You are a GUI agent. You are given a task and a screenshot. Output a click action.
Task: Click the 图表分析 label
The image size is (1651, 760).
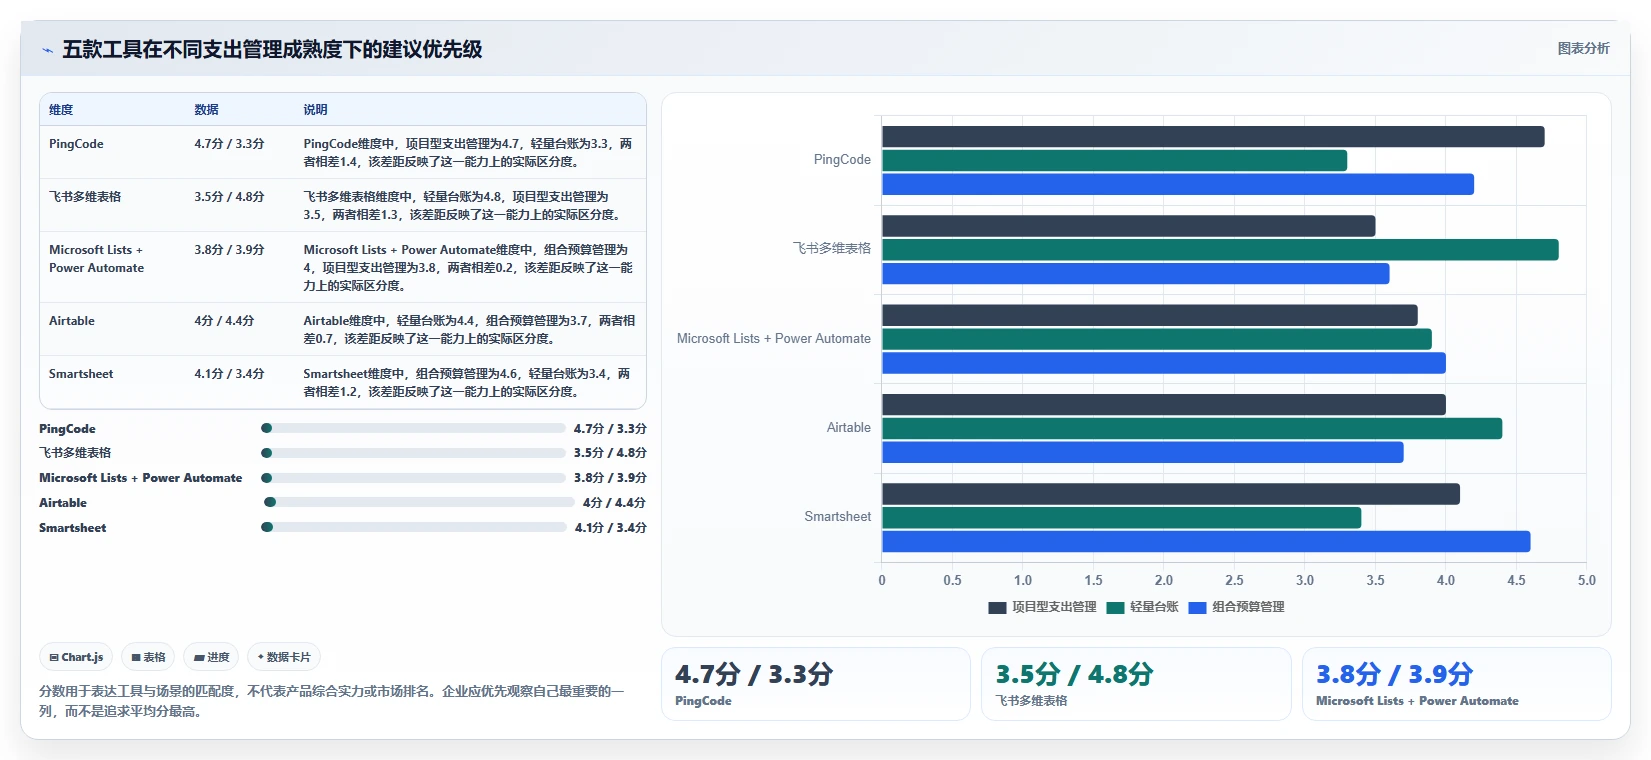coord(1583,48)
